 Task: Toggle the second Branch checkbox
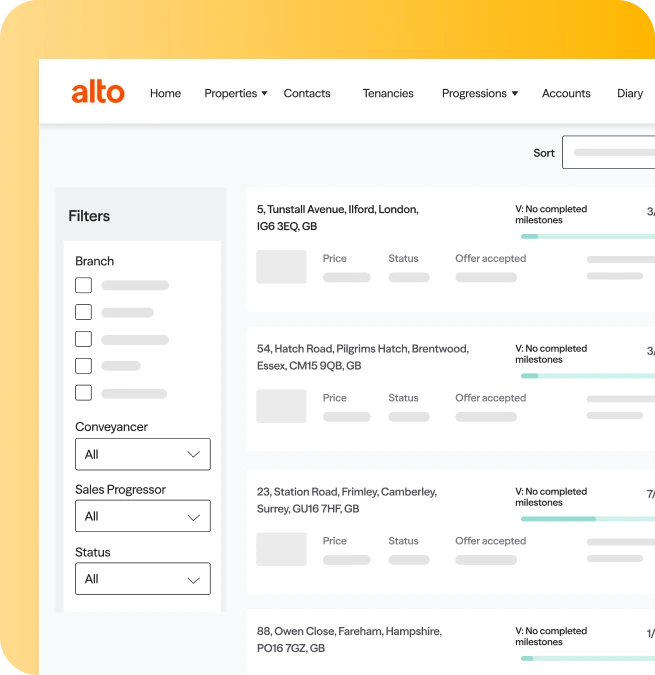tap(84, 312)
